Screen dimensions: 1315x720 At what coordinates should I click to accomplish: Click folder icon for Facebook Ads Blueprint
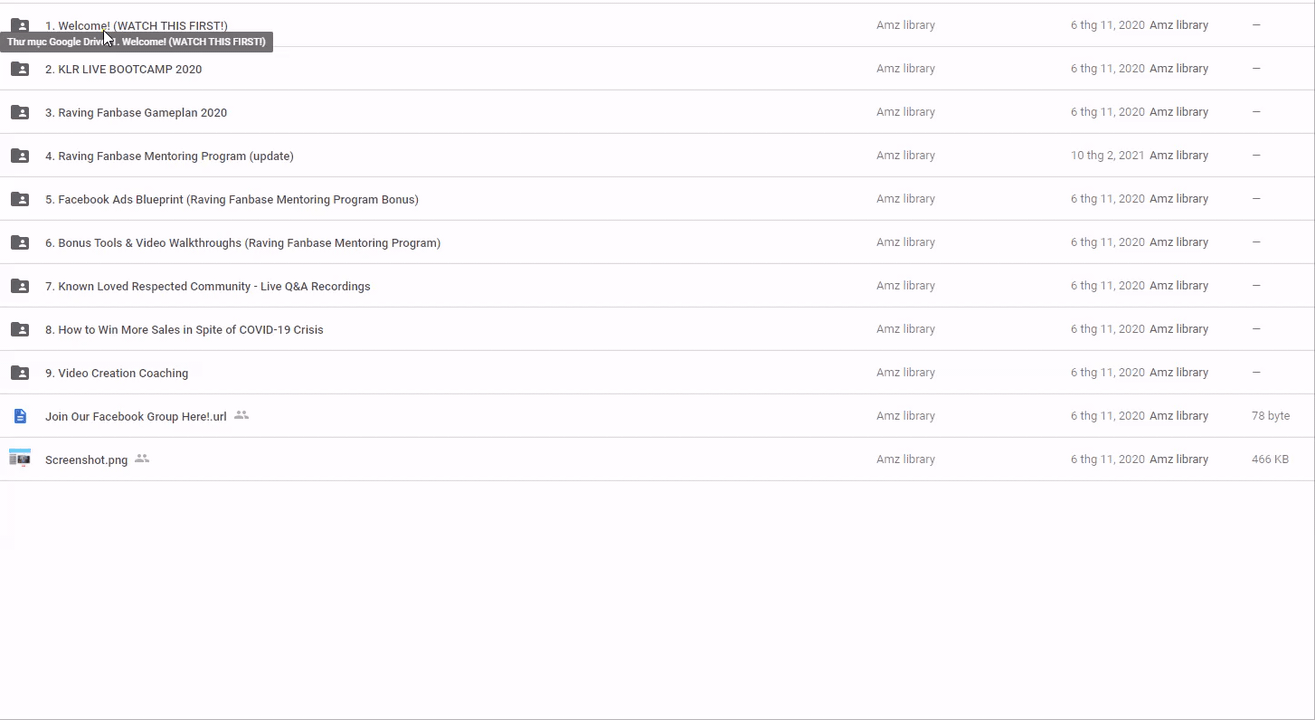20,199
